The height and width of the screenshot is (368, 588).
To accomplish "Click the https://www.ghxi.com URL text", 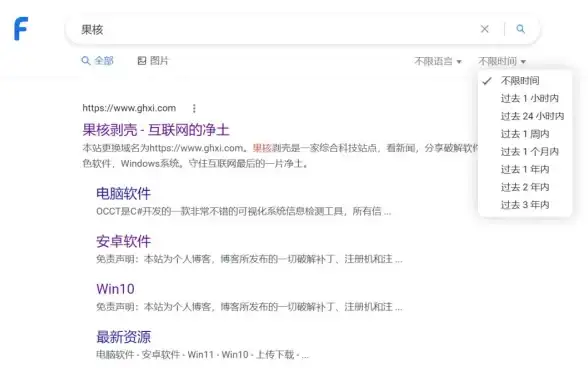I will [129, 108].
